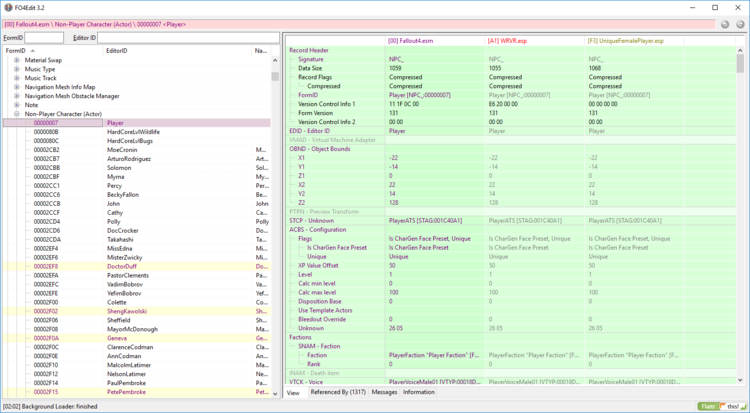Expand the Note tree node
The width and height of the screenshot is (750, 413).
[17, 105]
